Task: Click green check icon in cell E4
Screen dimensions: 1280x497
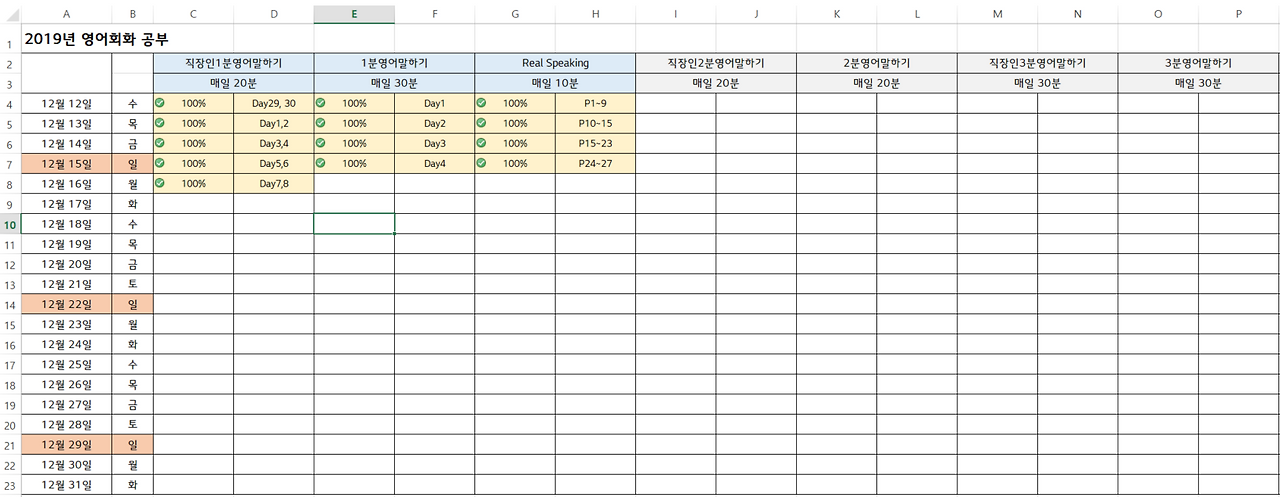Action: pos(320,103)
